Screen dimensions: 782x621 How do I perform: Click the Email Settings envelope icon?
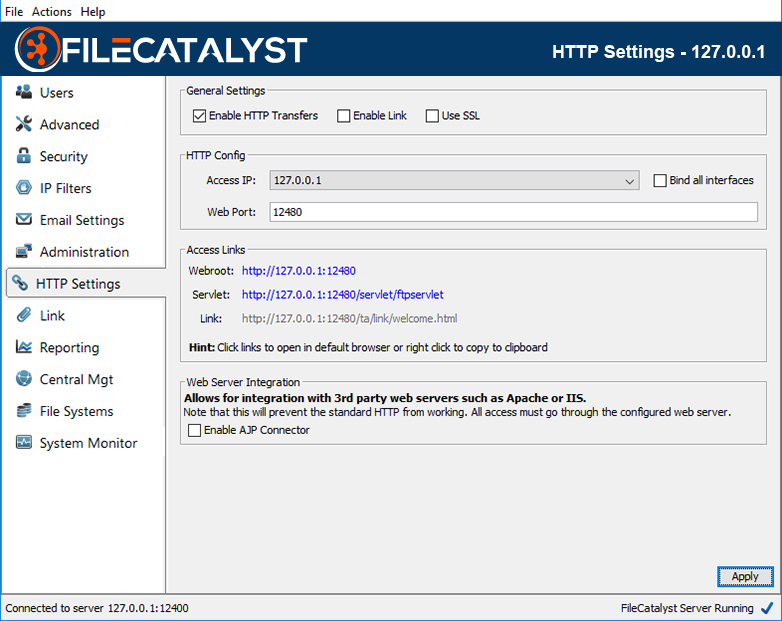[x=23, y=219]
